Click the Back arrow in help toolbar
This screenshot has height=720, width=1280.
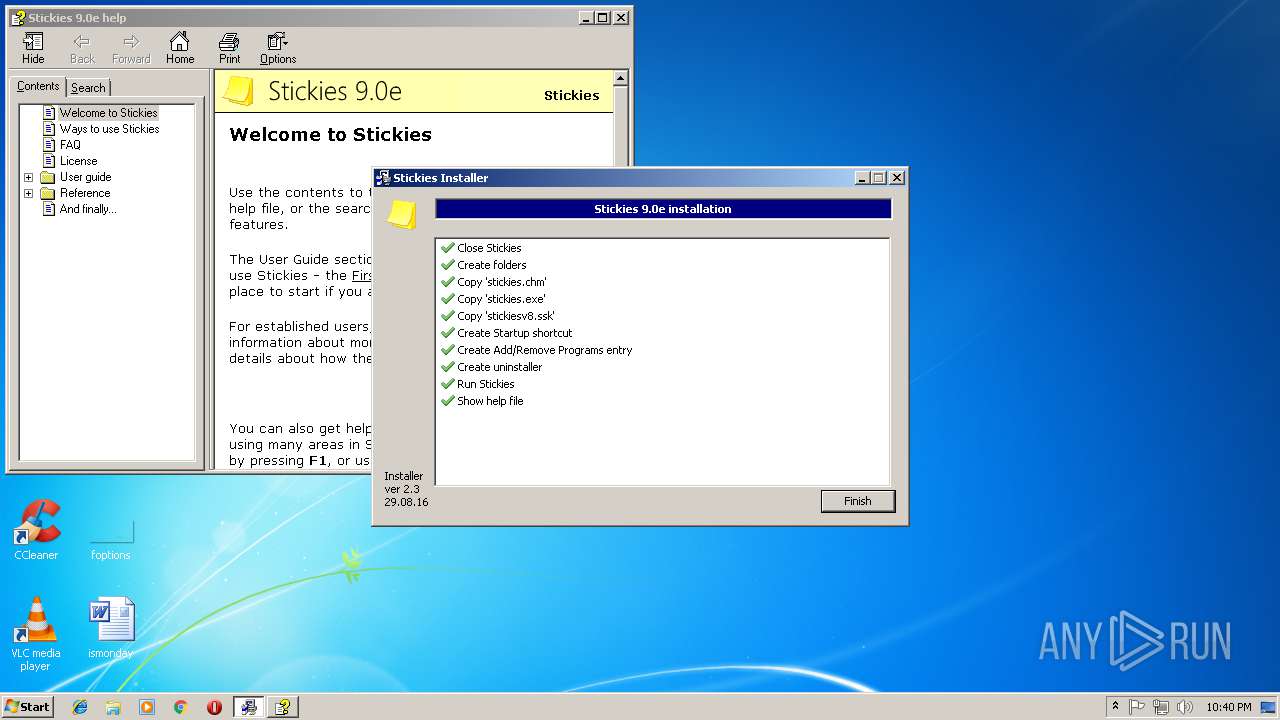click(82, 48)
